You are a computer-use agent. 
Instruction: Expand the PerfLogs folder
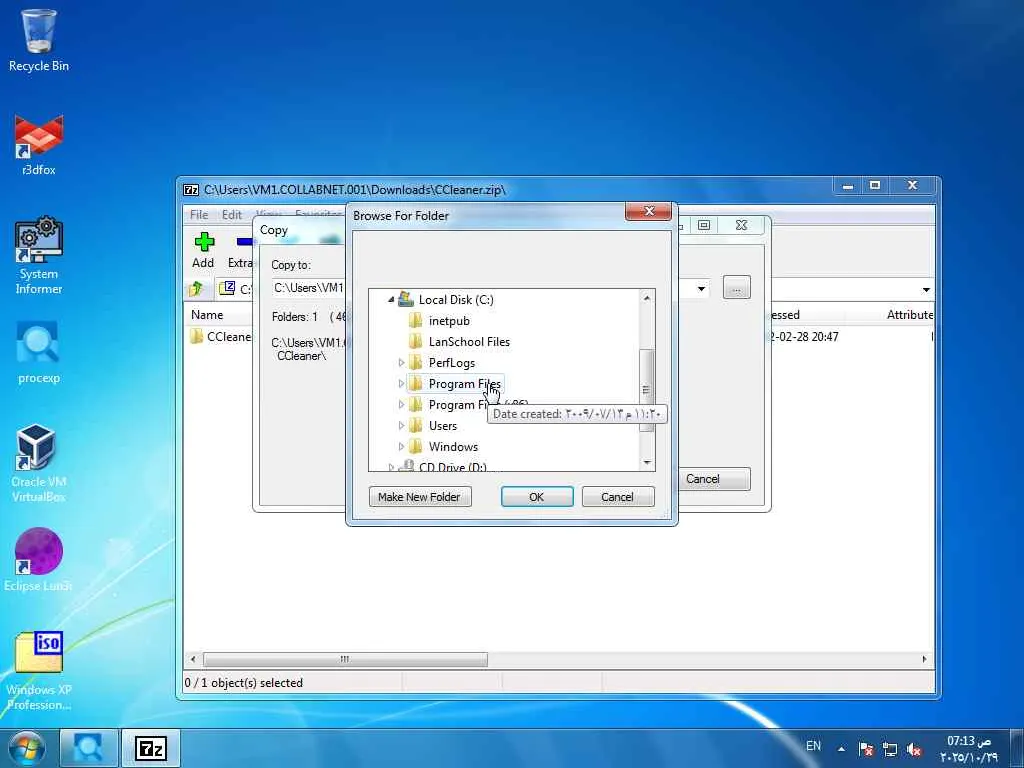tap(401, 362)
